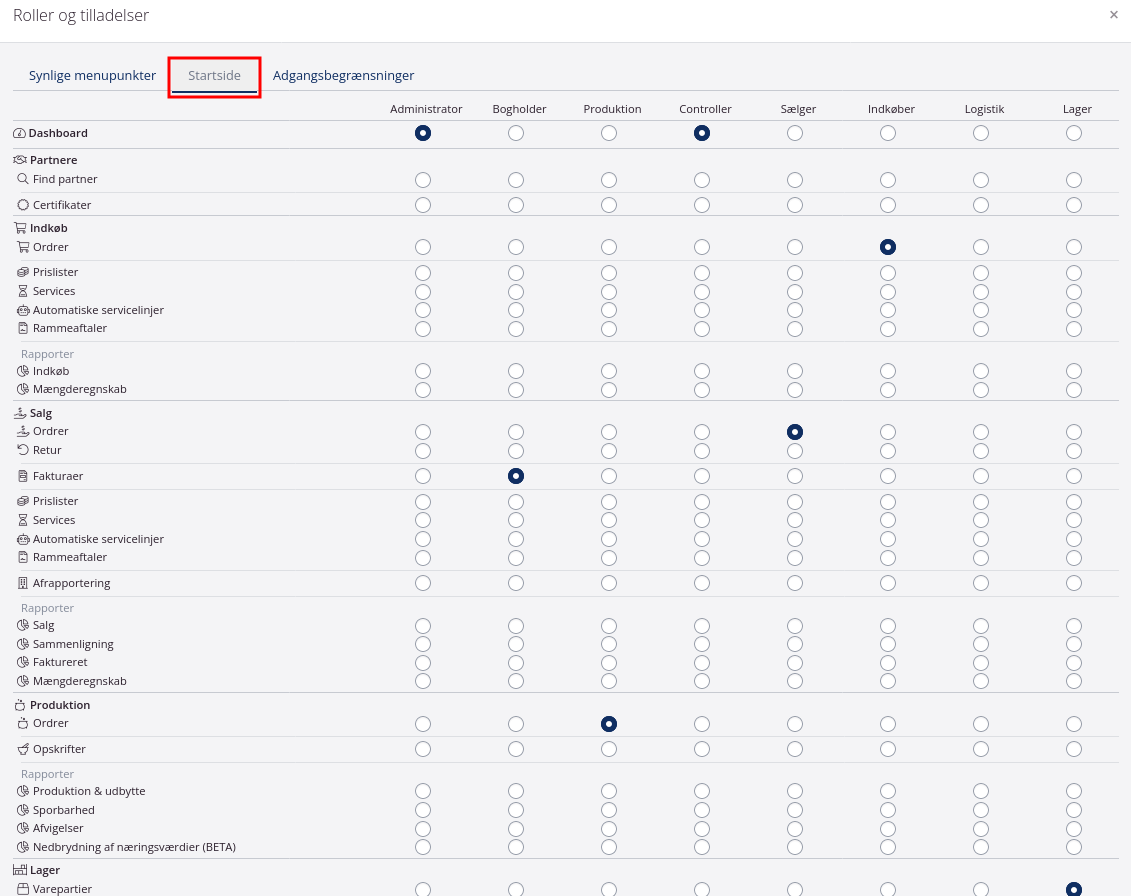Image resolution: width=1131 pixels, height=896 pixels.
Task: Click the Opskrifter icon under Produktion
Action: pos(23,749)
